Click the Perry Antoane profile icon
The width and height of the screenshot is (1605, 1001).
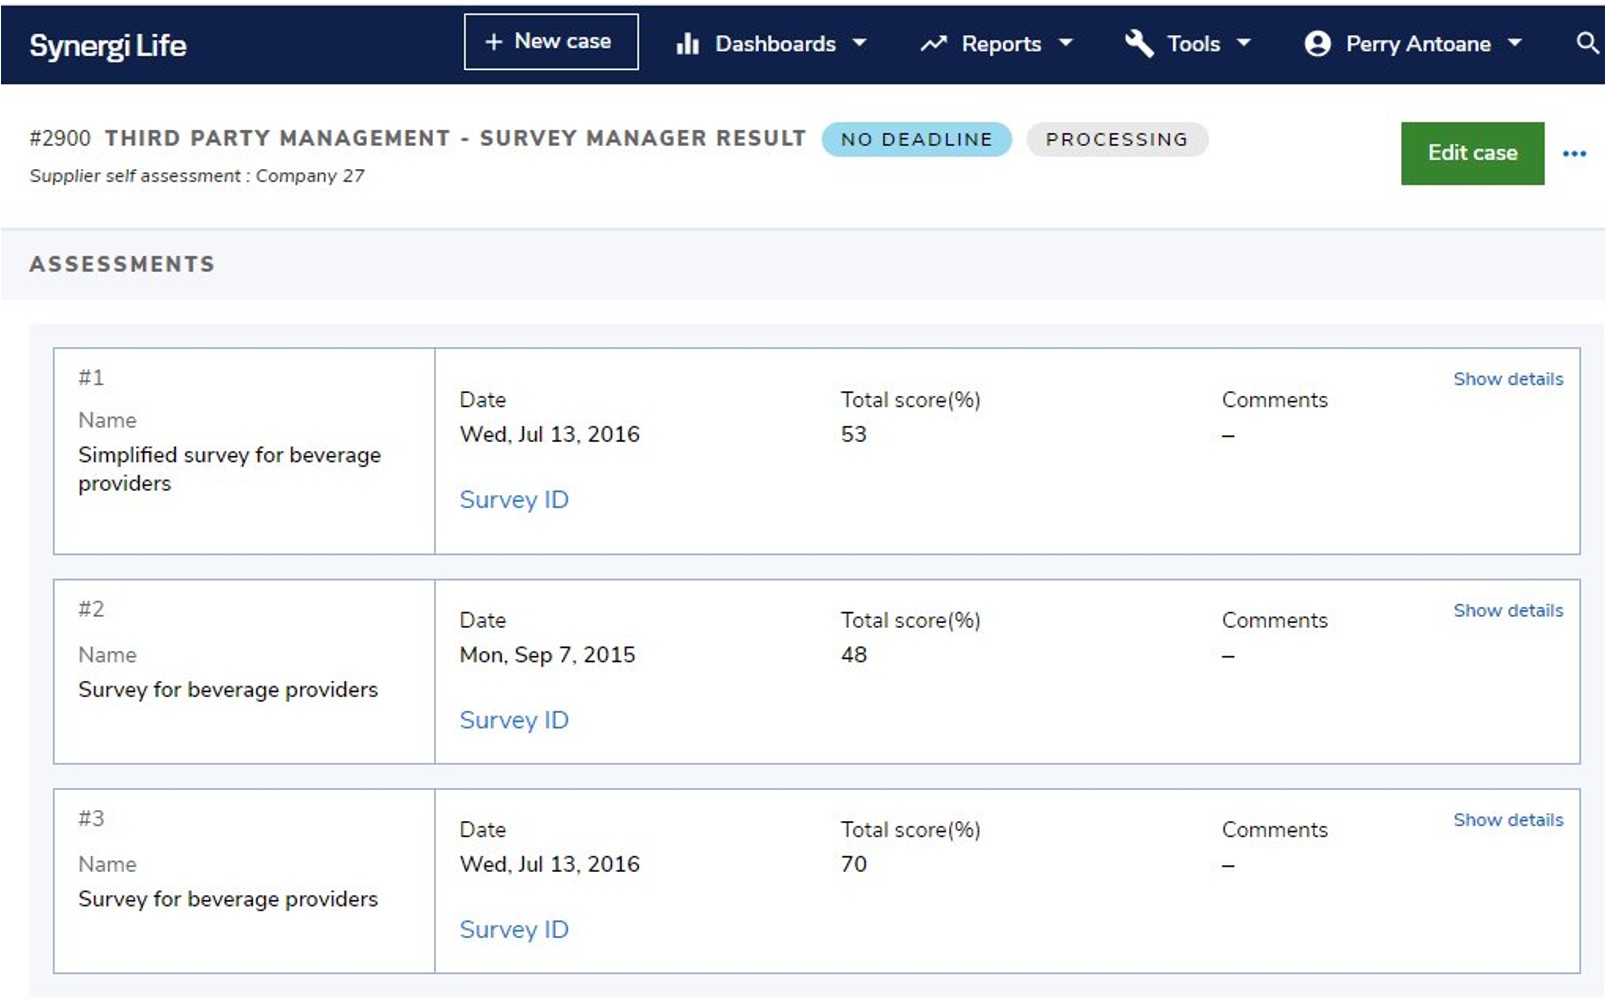pos(1316,43)
